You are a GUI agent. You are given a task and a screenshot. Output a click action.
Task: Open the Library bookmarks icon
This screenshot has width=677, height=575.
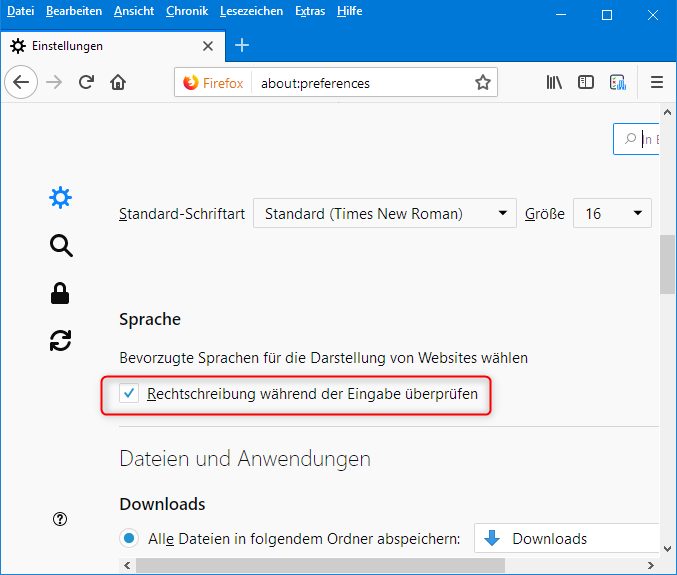(x=554, y=83)
